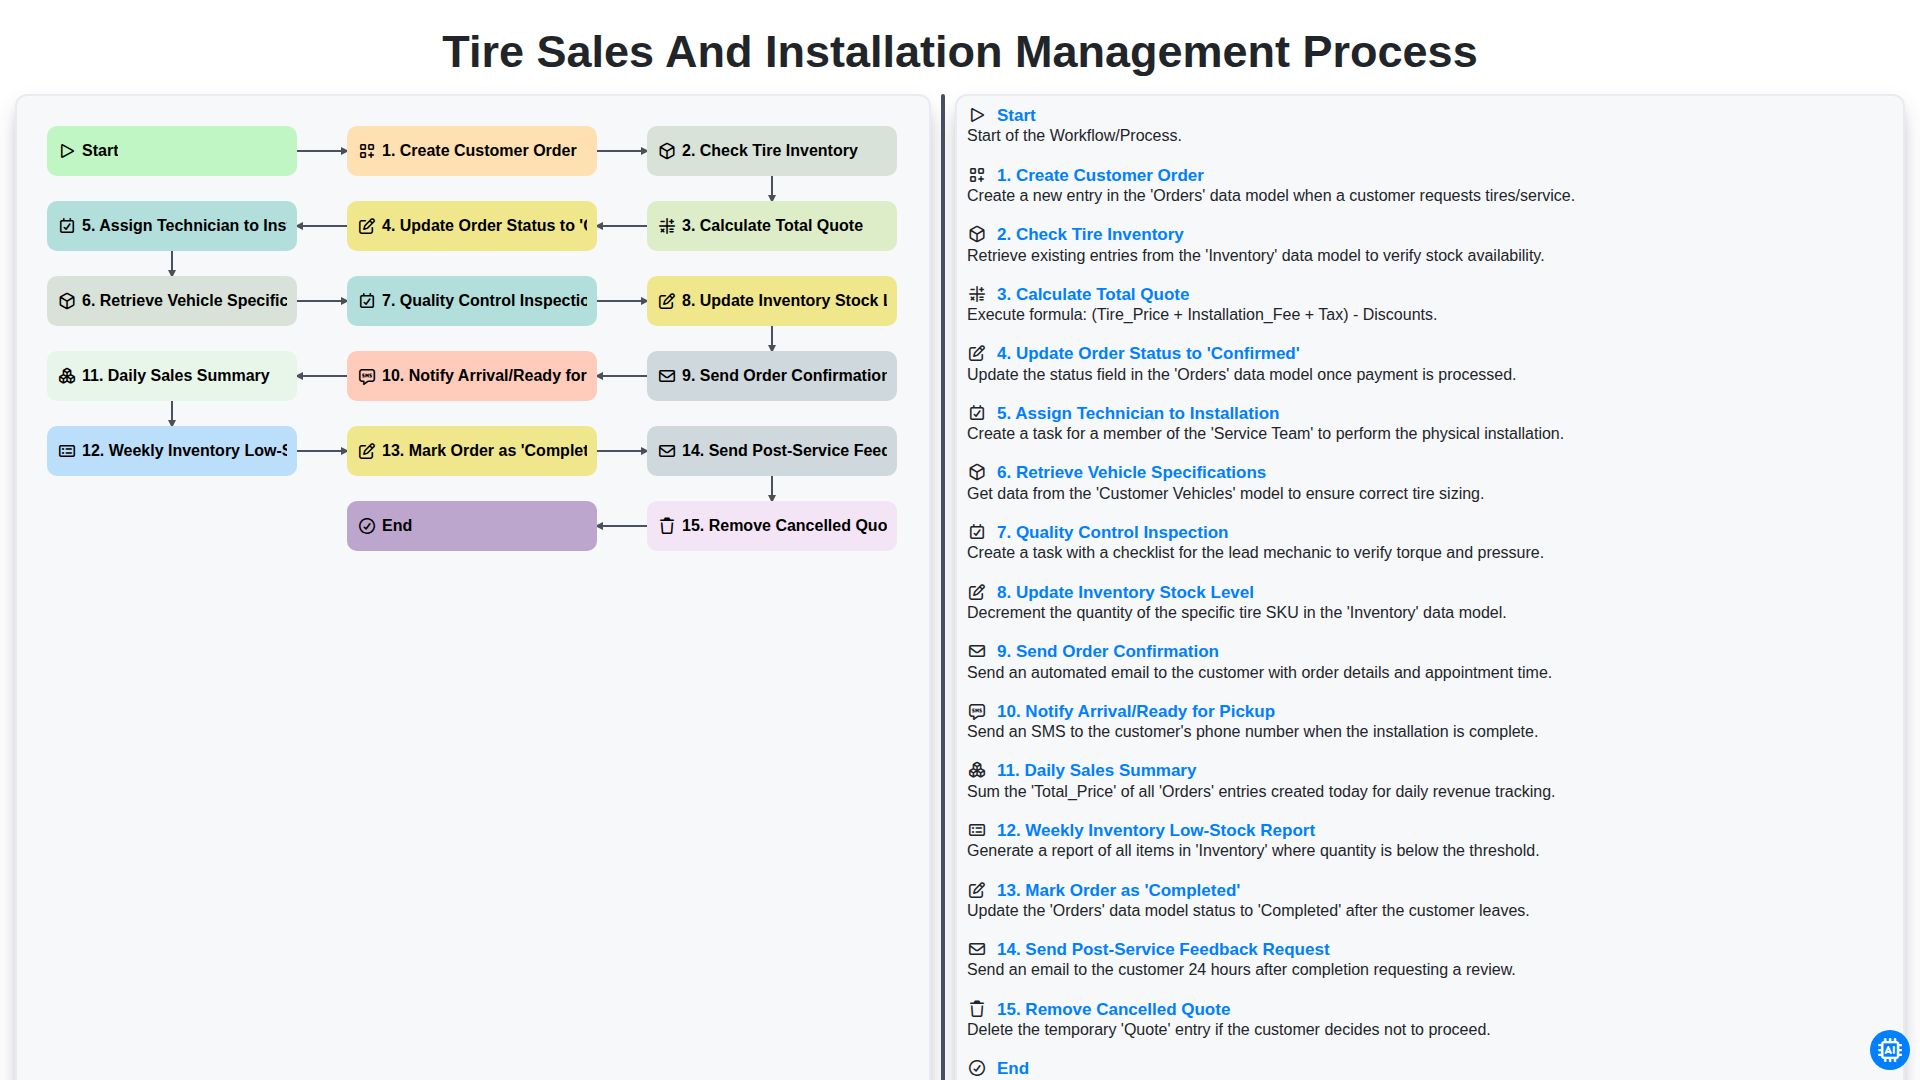Open the 1. Create Customer Order link
Viewport: 1920px width, 1080px height.
(1100, 175)
